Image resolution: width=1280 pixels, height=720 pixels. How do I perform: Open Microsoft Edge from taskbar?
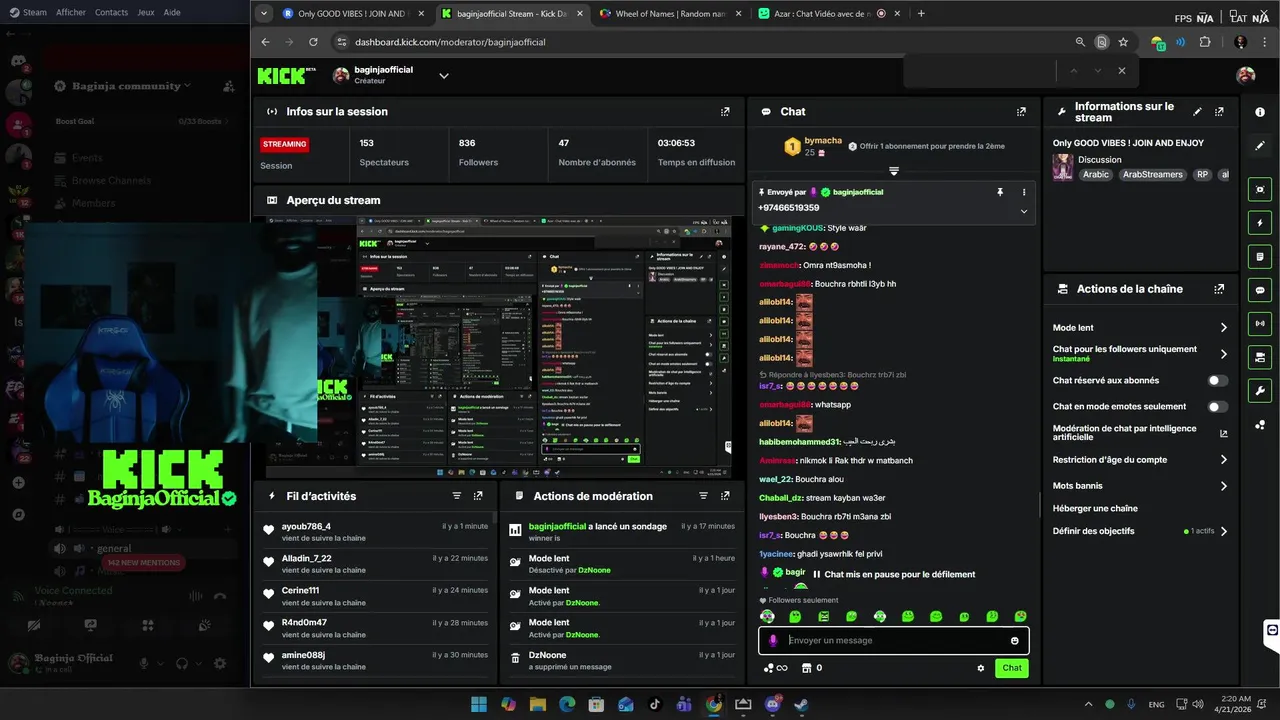coord(567,705)
